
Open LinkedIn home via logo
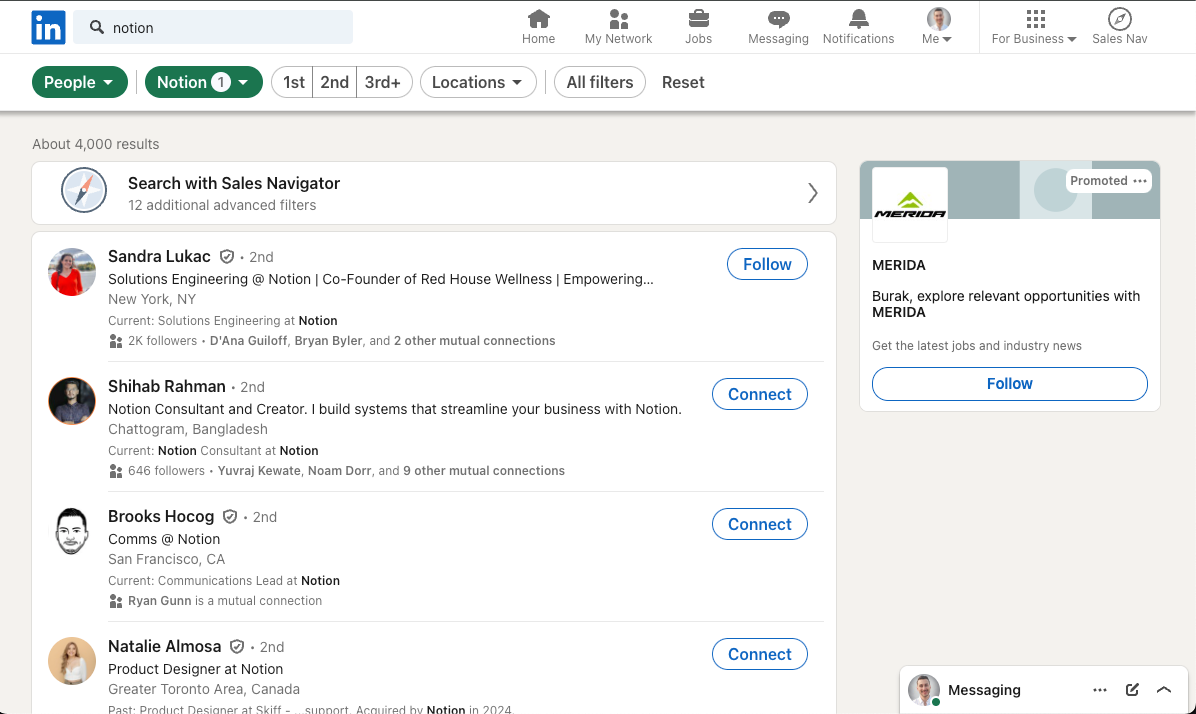[48, 27]
